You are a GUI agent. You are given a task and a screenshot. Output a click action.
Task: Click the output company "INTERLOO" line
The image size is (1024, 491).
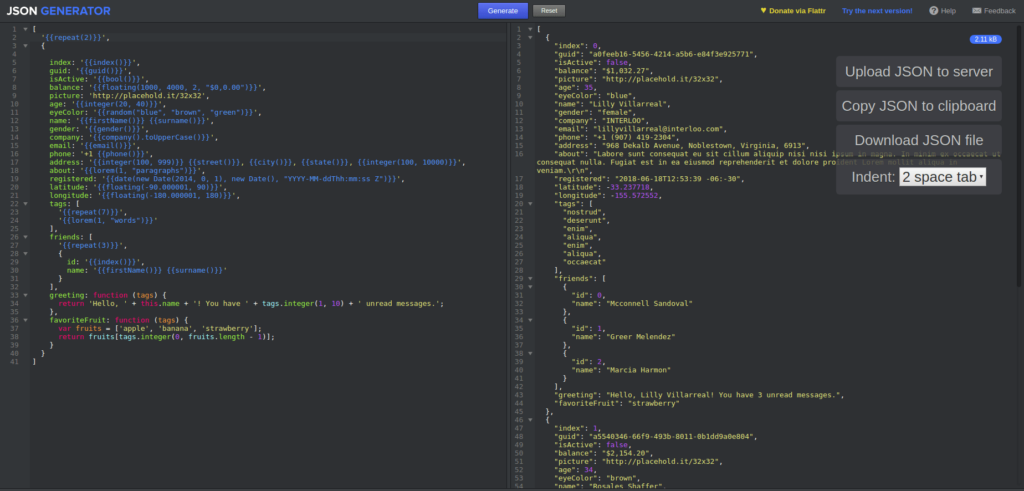[603, 121]
